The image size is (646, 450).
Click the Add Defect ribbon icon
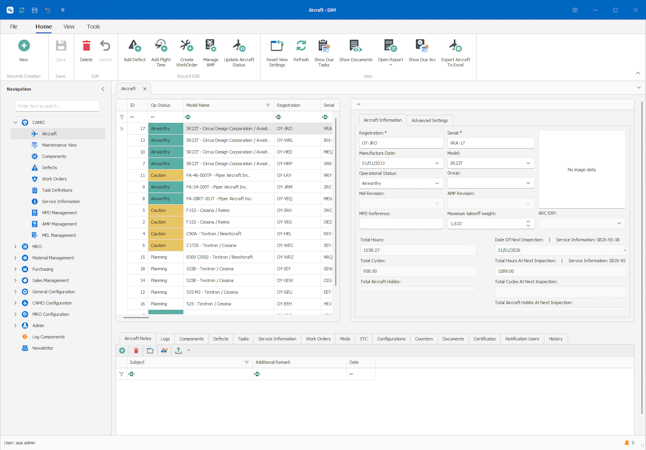pos(134,47)
